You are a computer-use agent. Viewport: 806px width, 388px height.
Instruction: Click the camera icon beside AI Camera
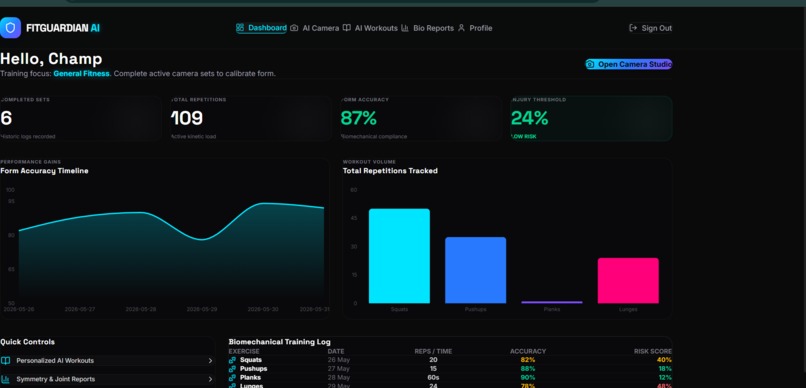coord(294,28)
